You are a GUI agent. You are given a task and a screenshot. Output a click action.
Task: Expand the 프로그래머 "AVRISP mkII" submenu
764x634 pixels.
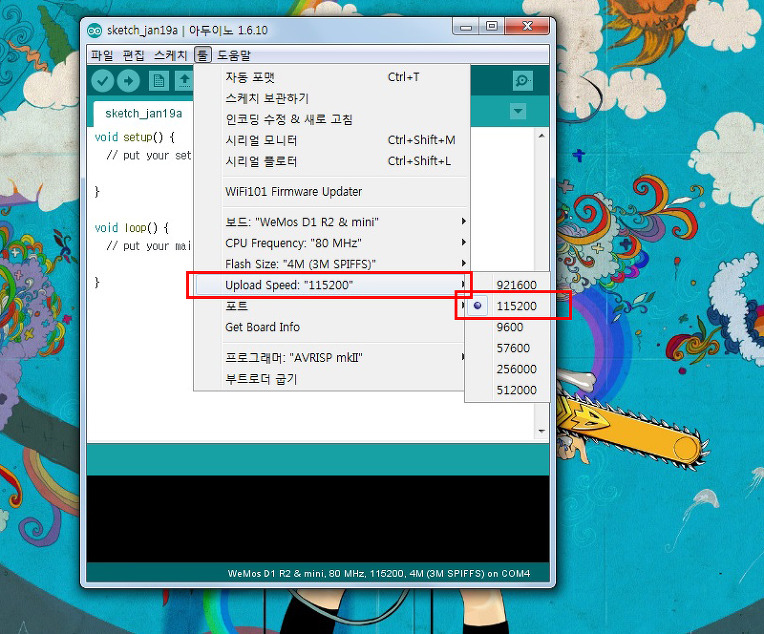[332, 358]
